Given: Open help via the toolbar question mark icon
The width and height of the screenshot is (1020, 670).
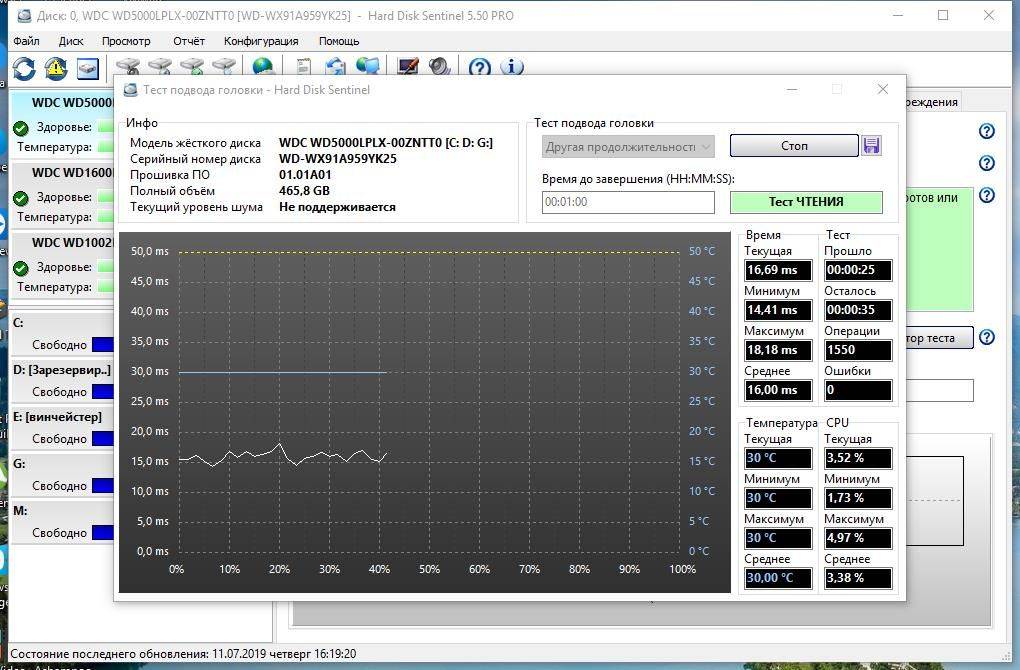Looking at the screenshot, I should point(479,67).
